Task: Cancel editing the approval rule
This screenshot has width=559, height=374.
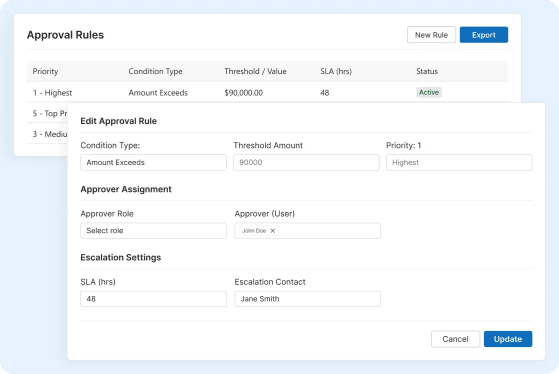Action: (x=455, y=339)
